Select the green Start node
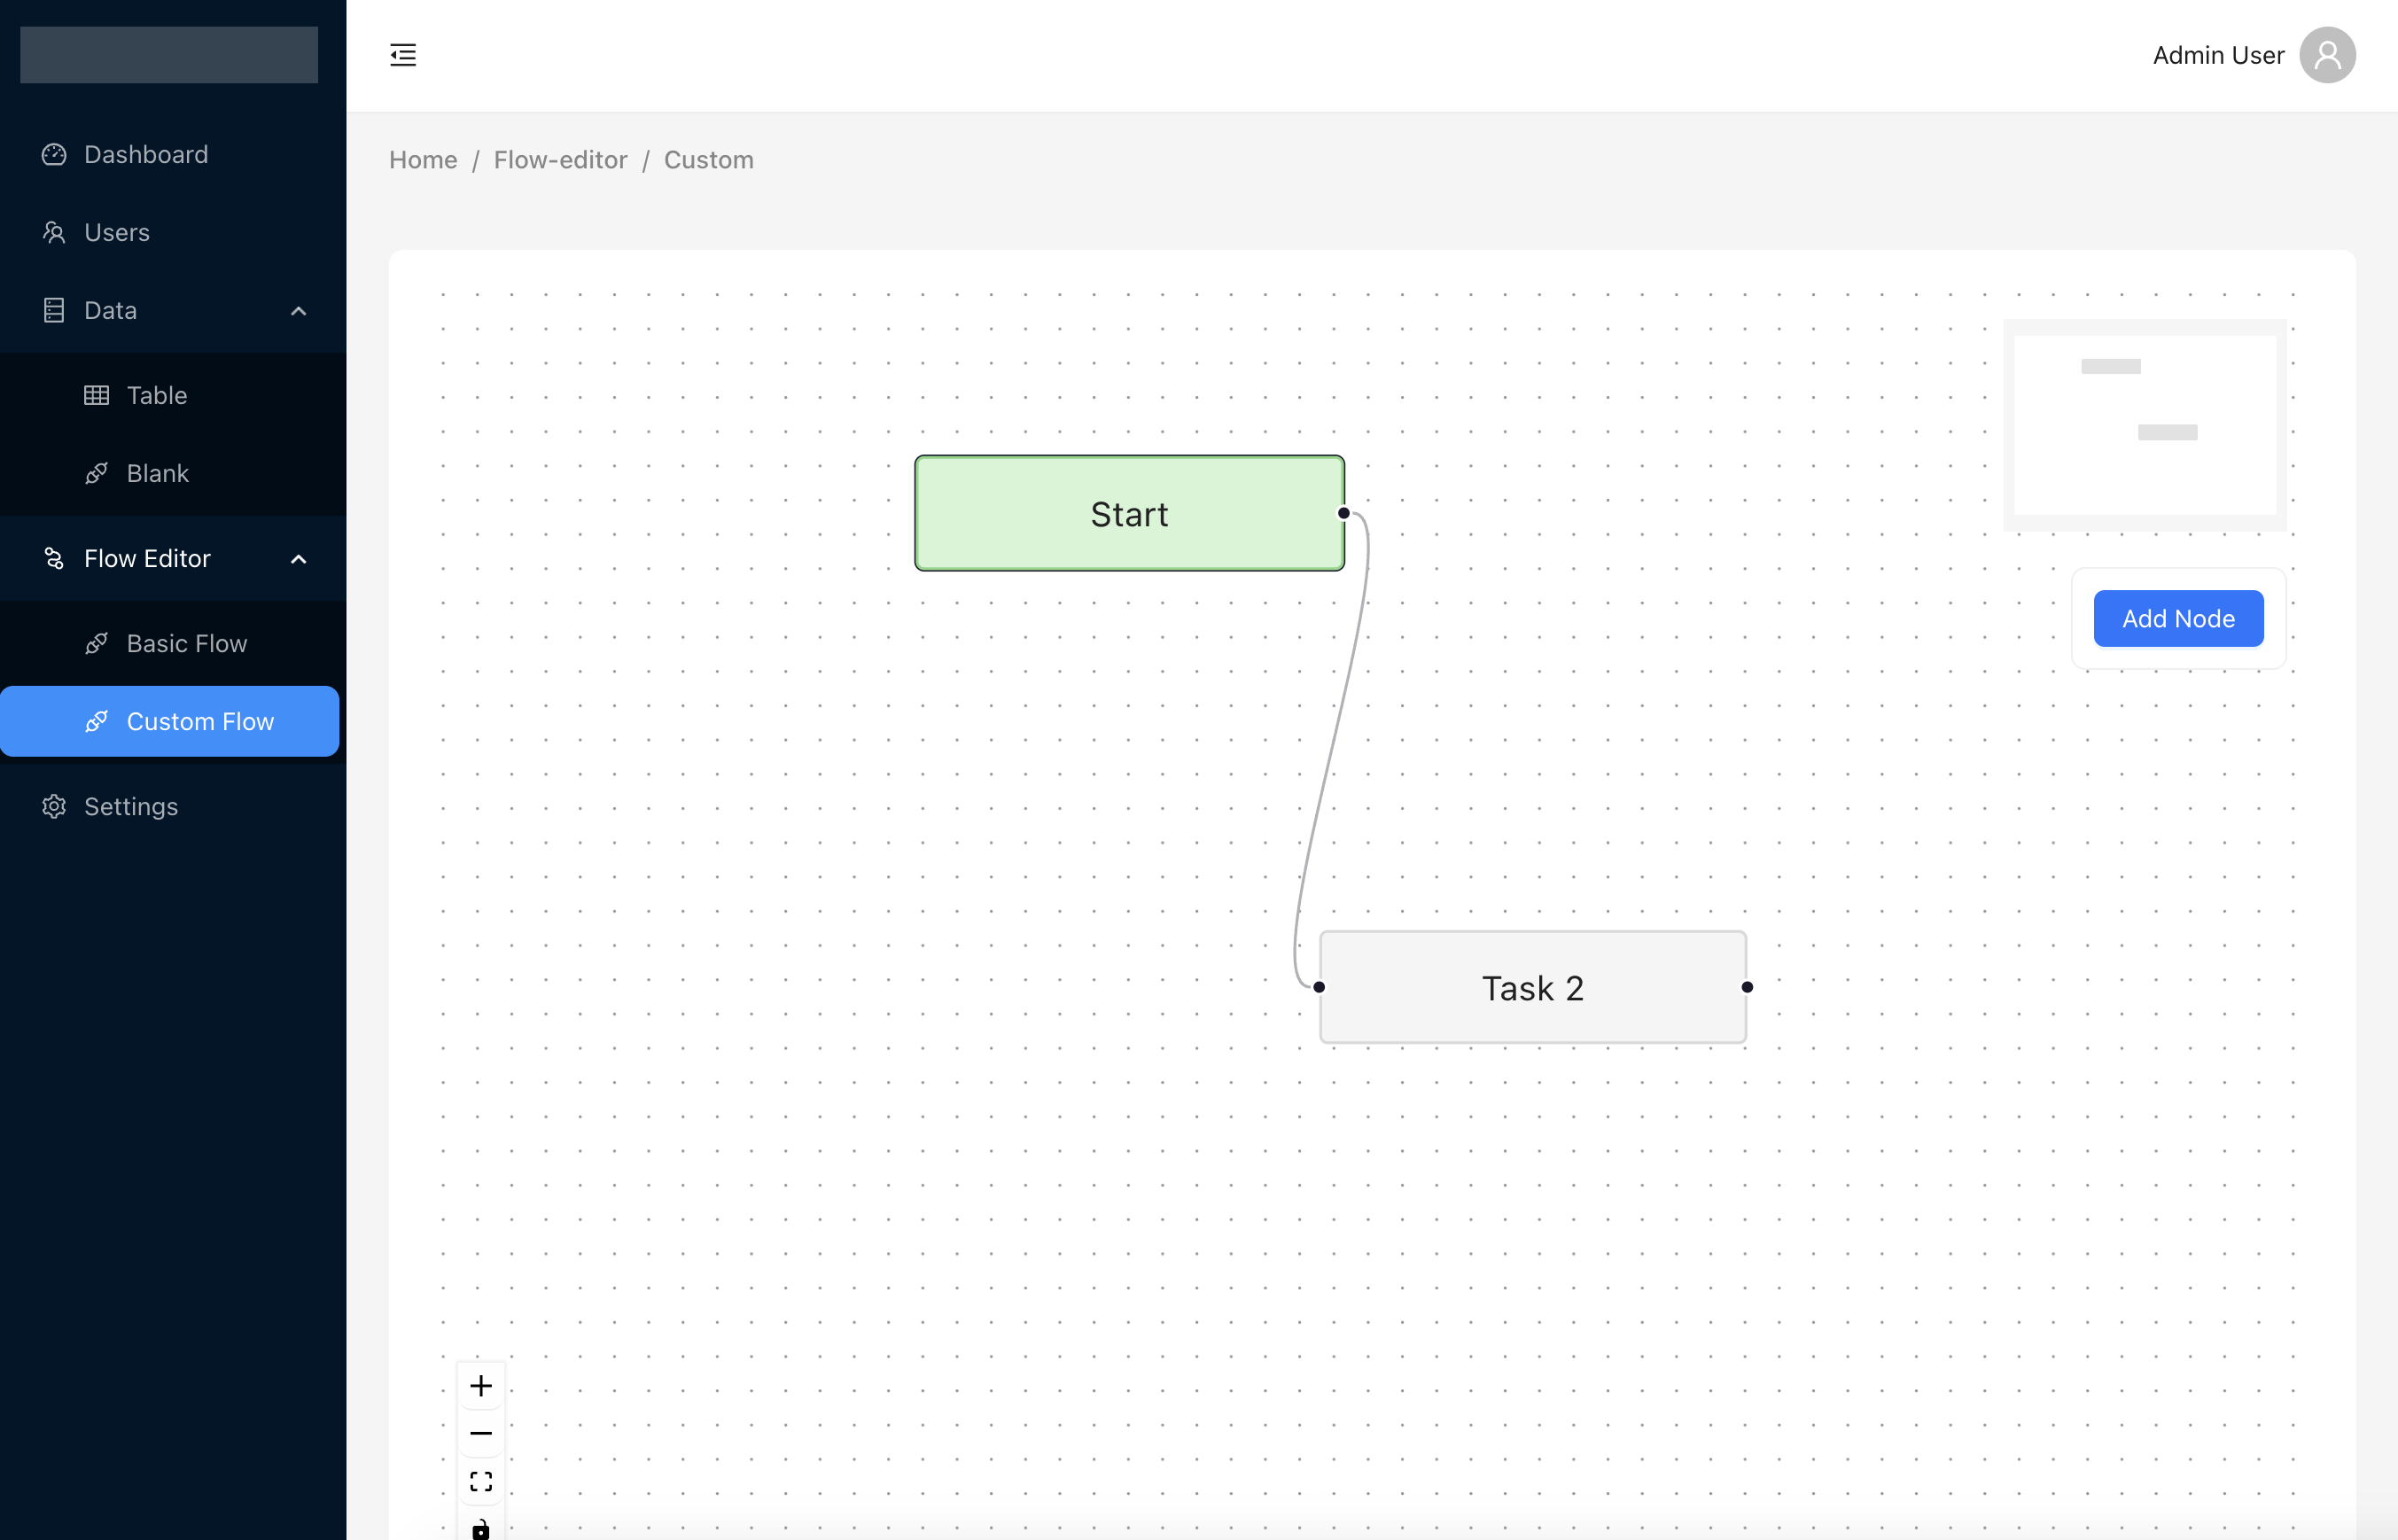This screenshot has width=2398, height=1540. coord(1128,514)
